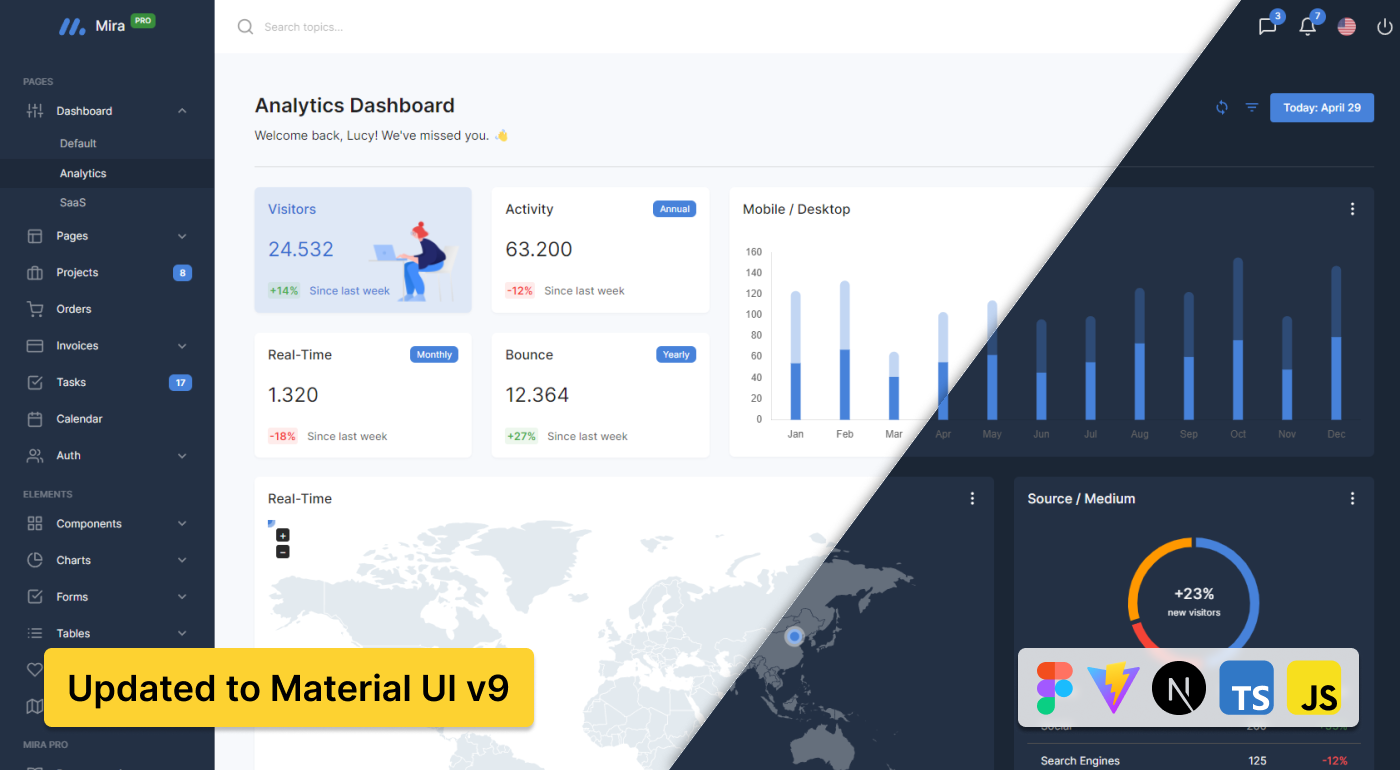Click the Calendar sidebar icon

[35, 419]
